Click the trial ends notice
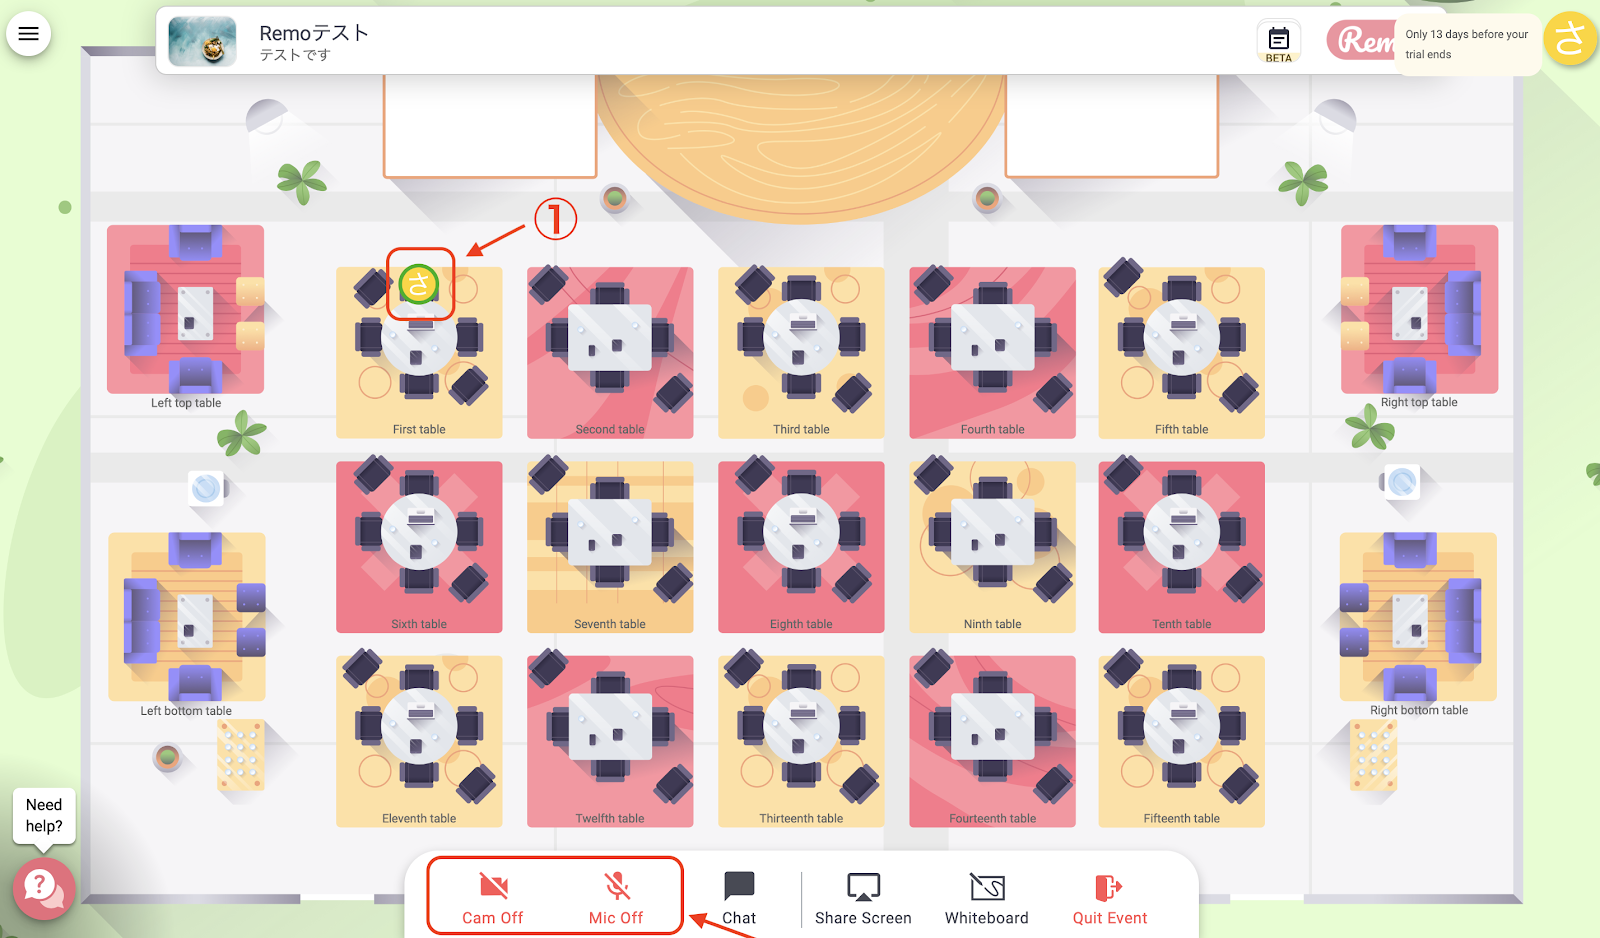Viewport: 1600px width, 938px height. pos(1466,44)
